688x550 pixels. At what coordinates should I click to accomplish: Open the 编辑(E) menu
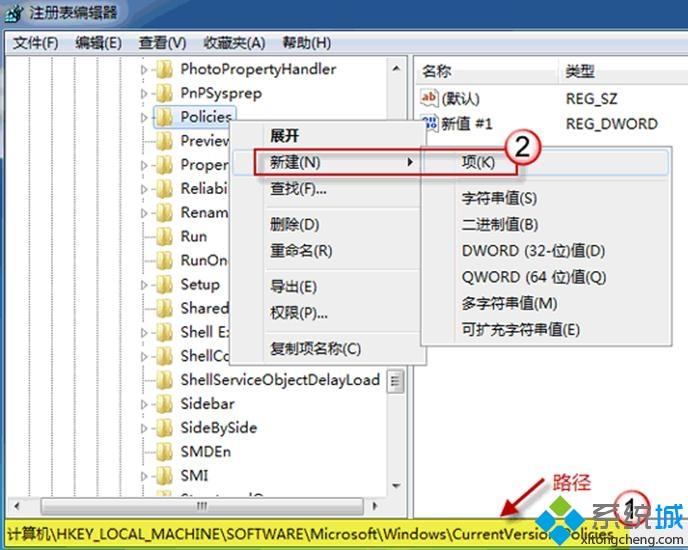[98, 43]
